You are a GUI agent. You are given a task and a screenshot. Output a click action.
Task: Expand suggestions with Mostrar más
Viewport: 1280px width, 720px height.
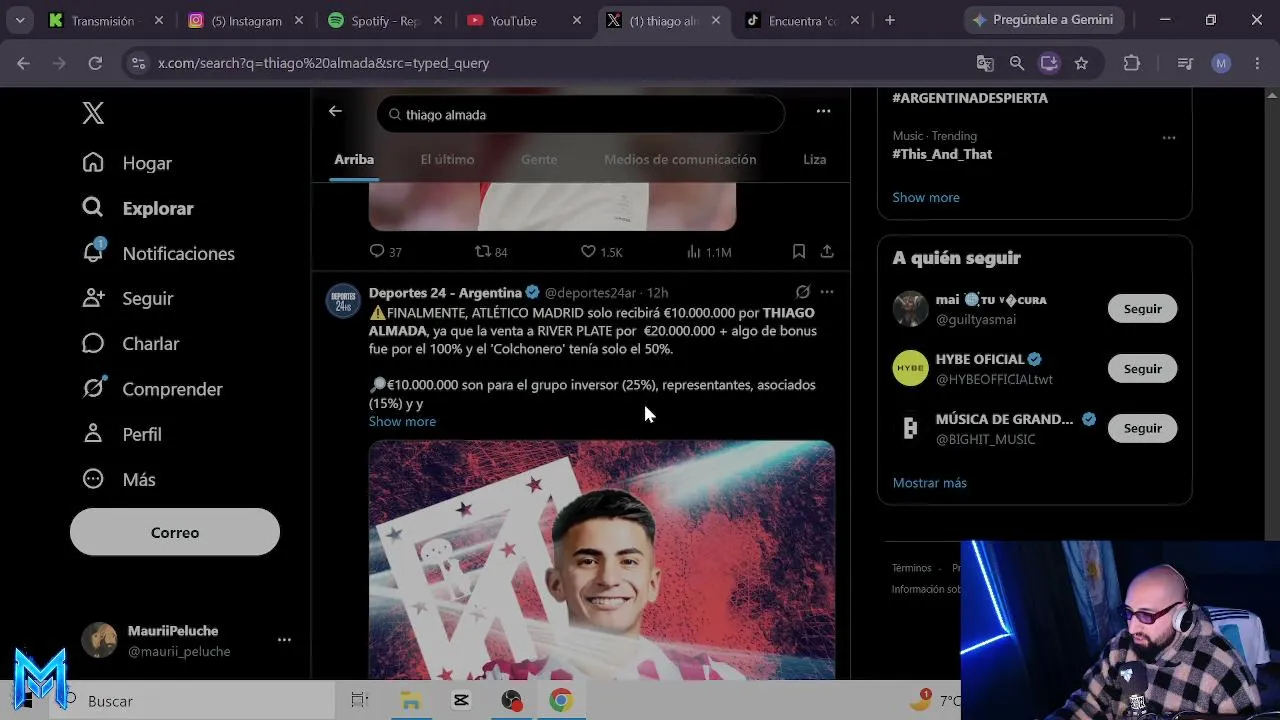(930, 482)
